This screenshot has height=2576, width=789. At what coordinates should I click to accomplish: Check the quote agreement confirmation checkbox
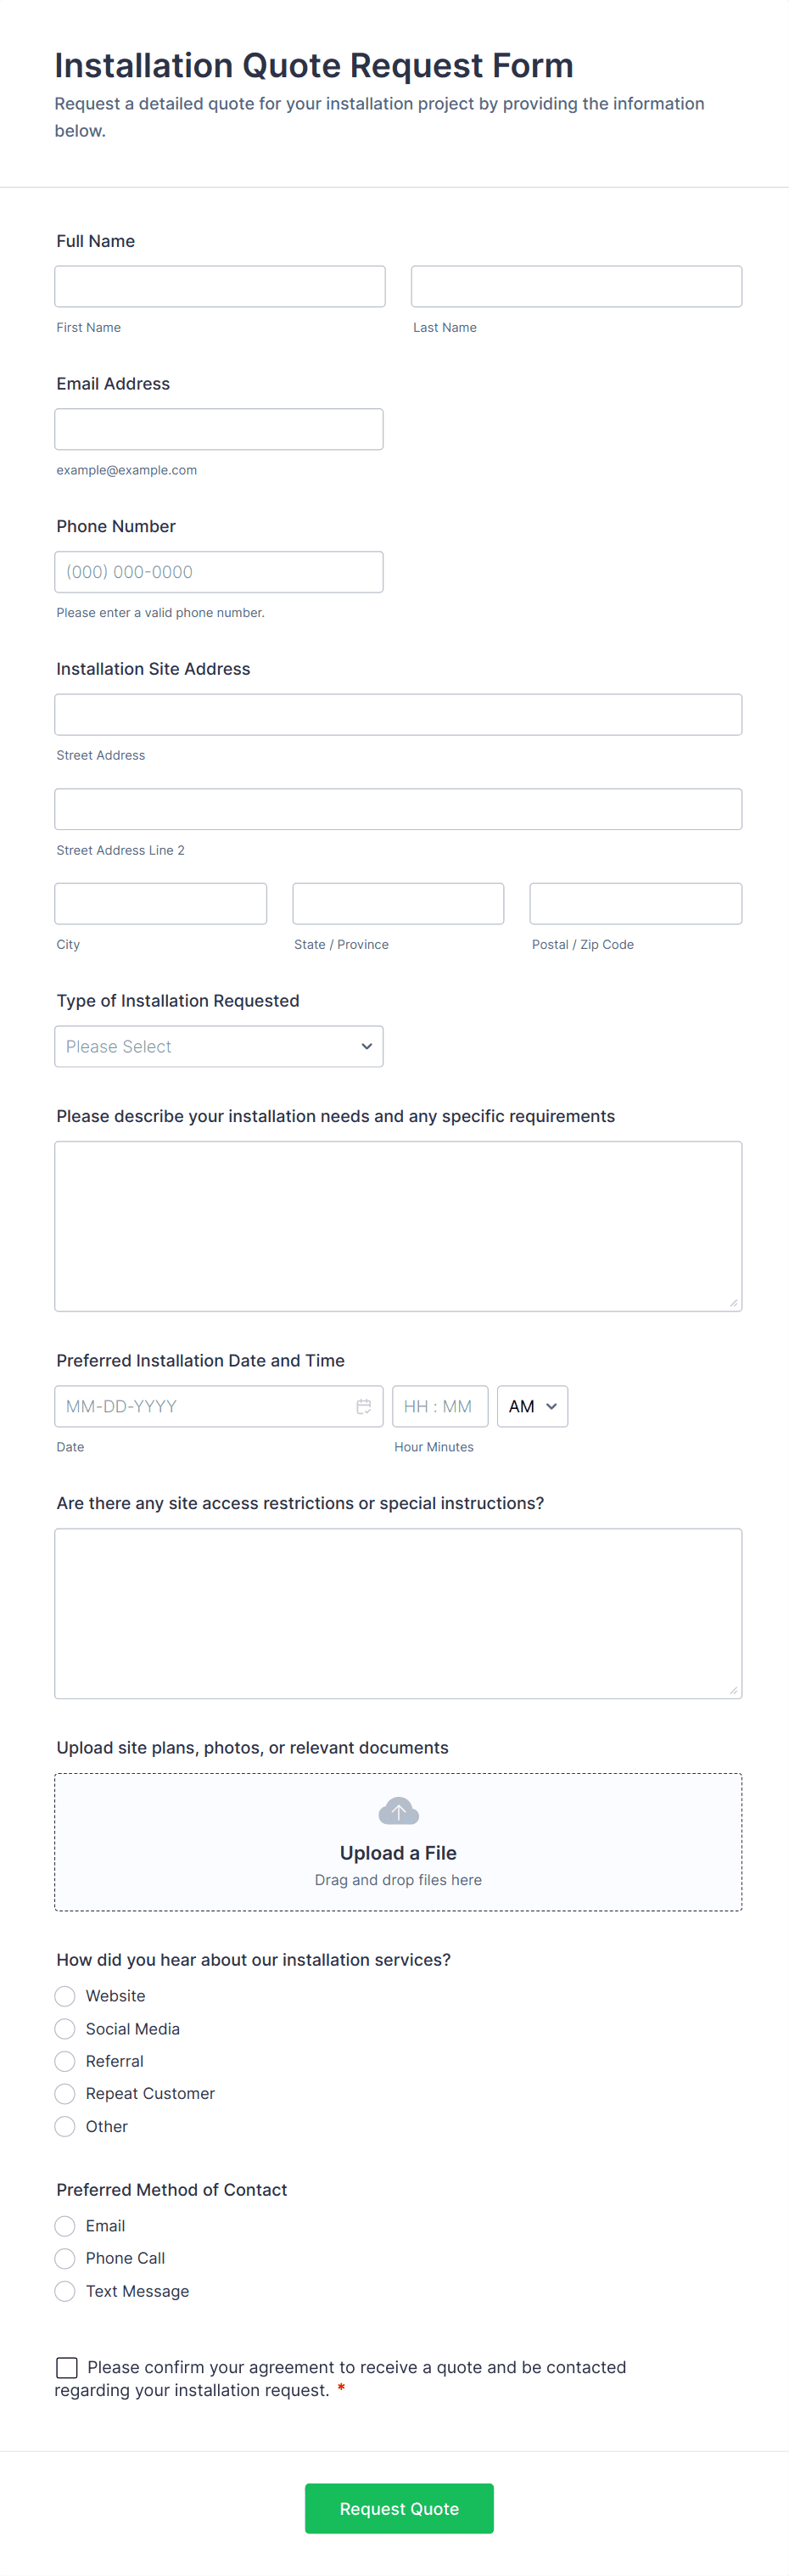(x=67, y=2367)
